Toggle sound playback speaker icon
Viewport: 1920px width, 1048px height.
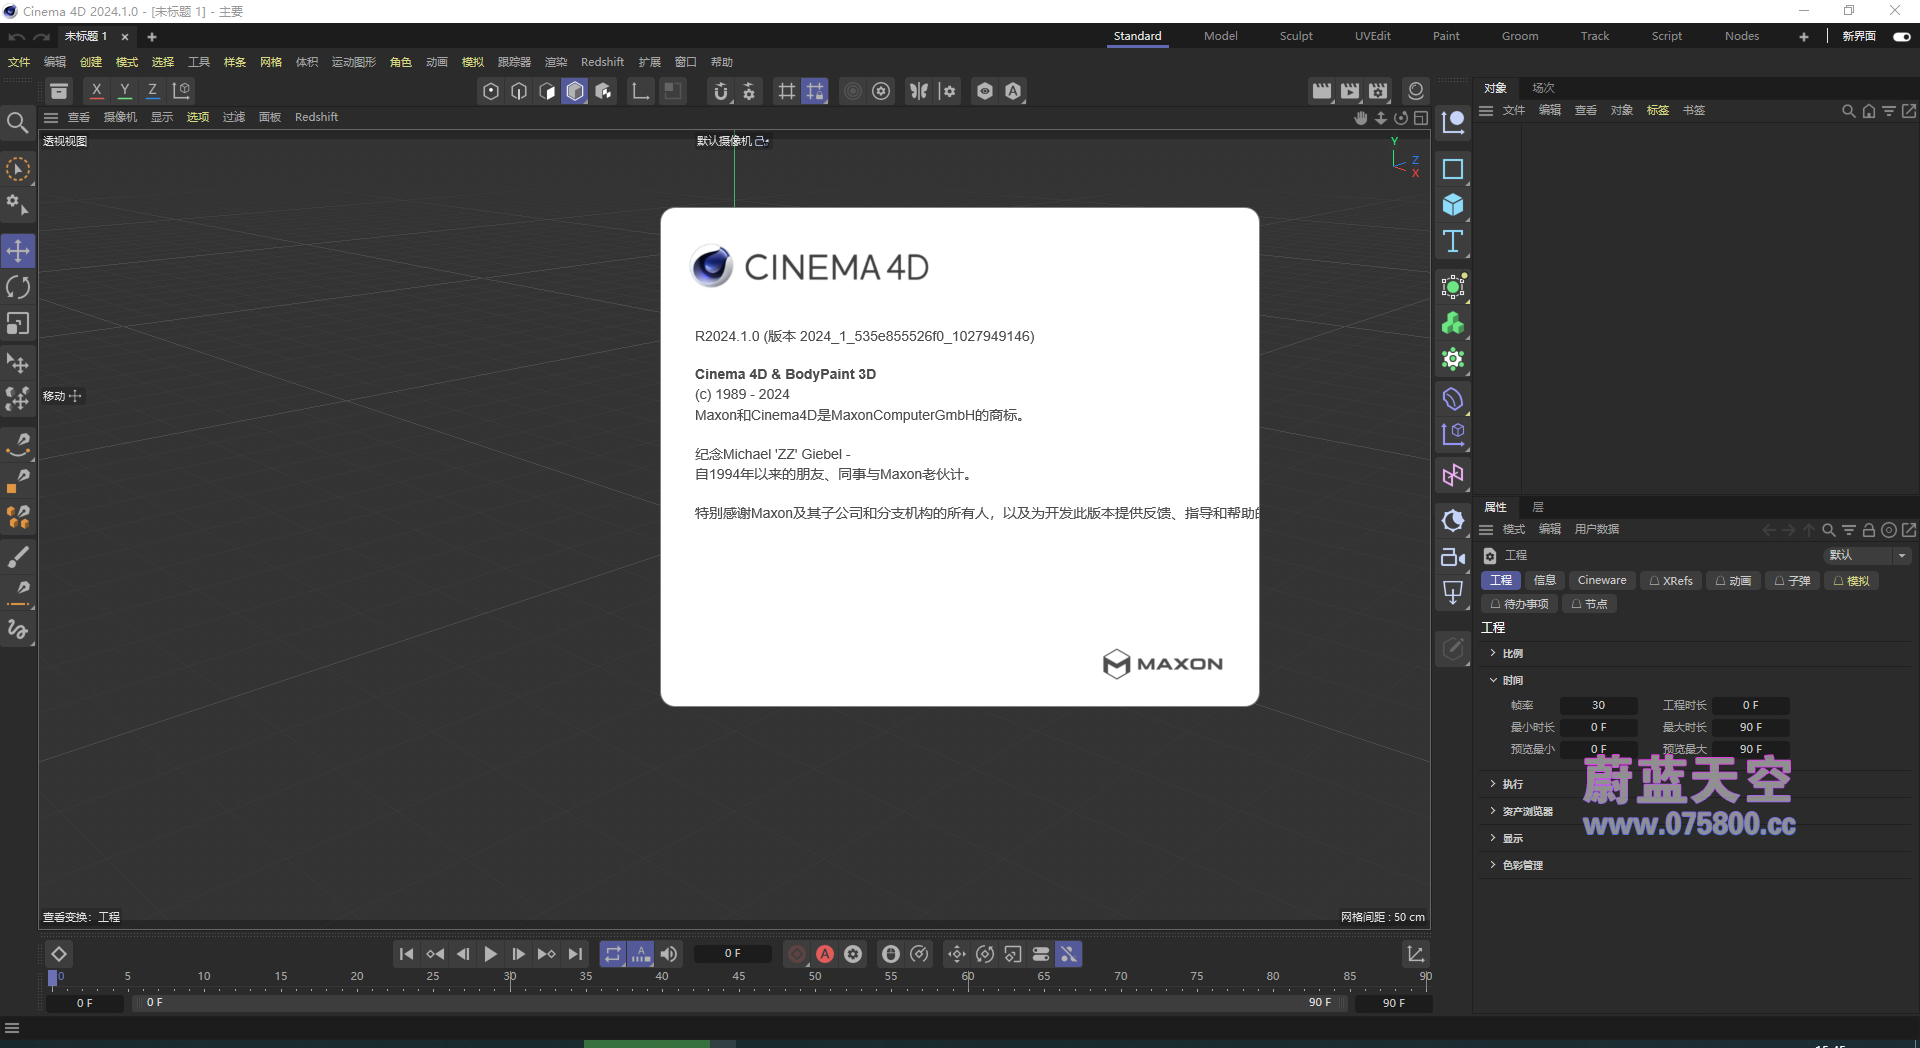(x=669, y=954)
